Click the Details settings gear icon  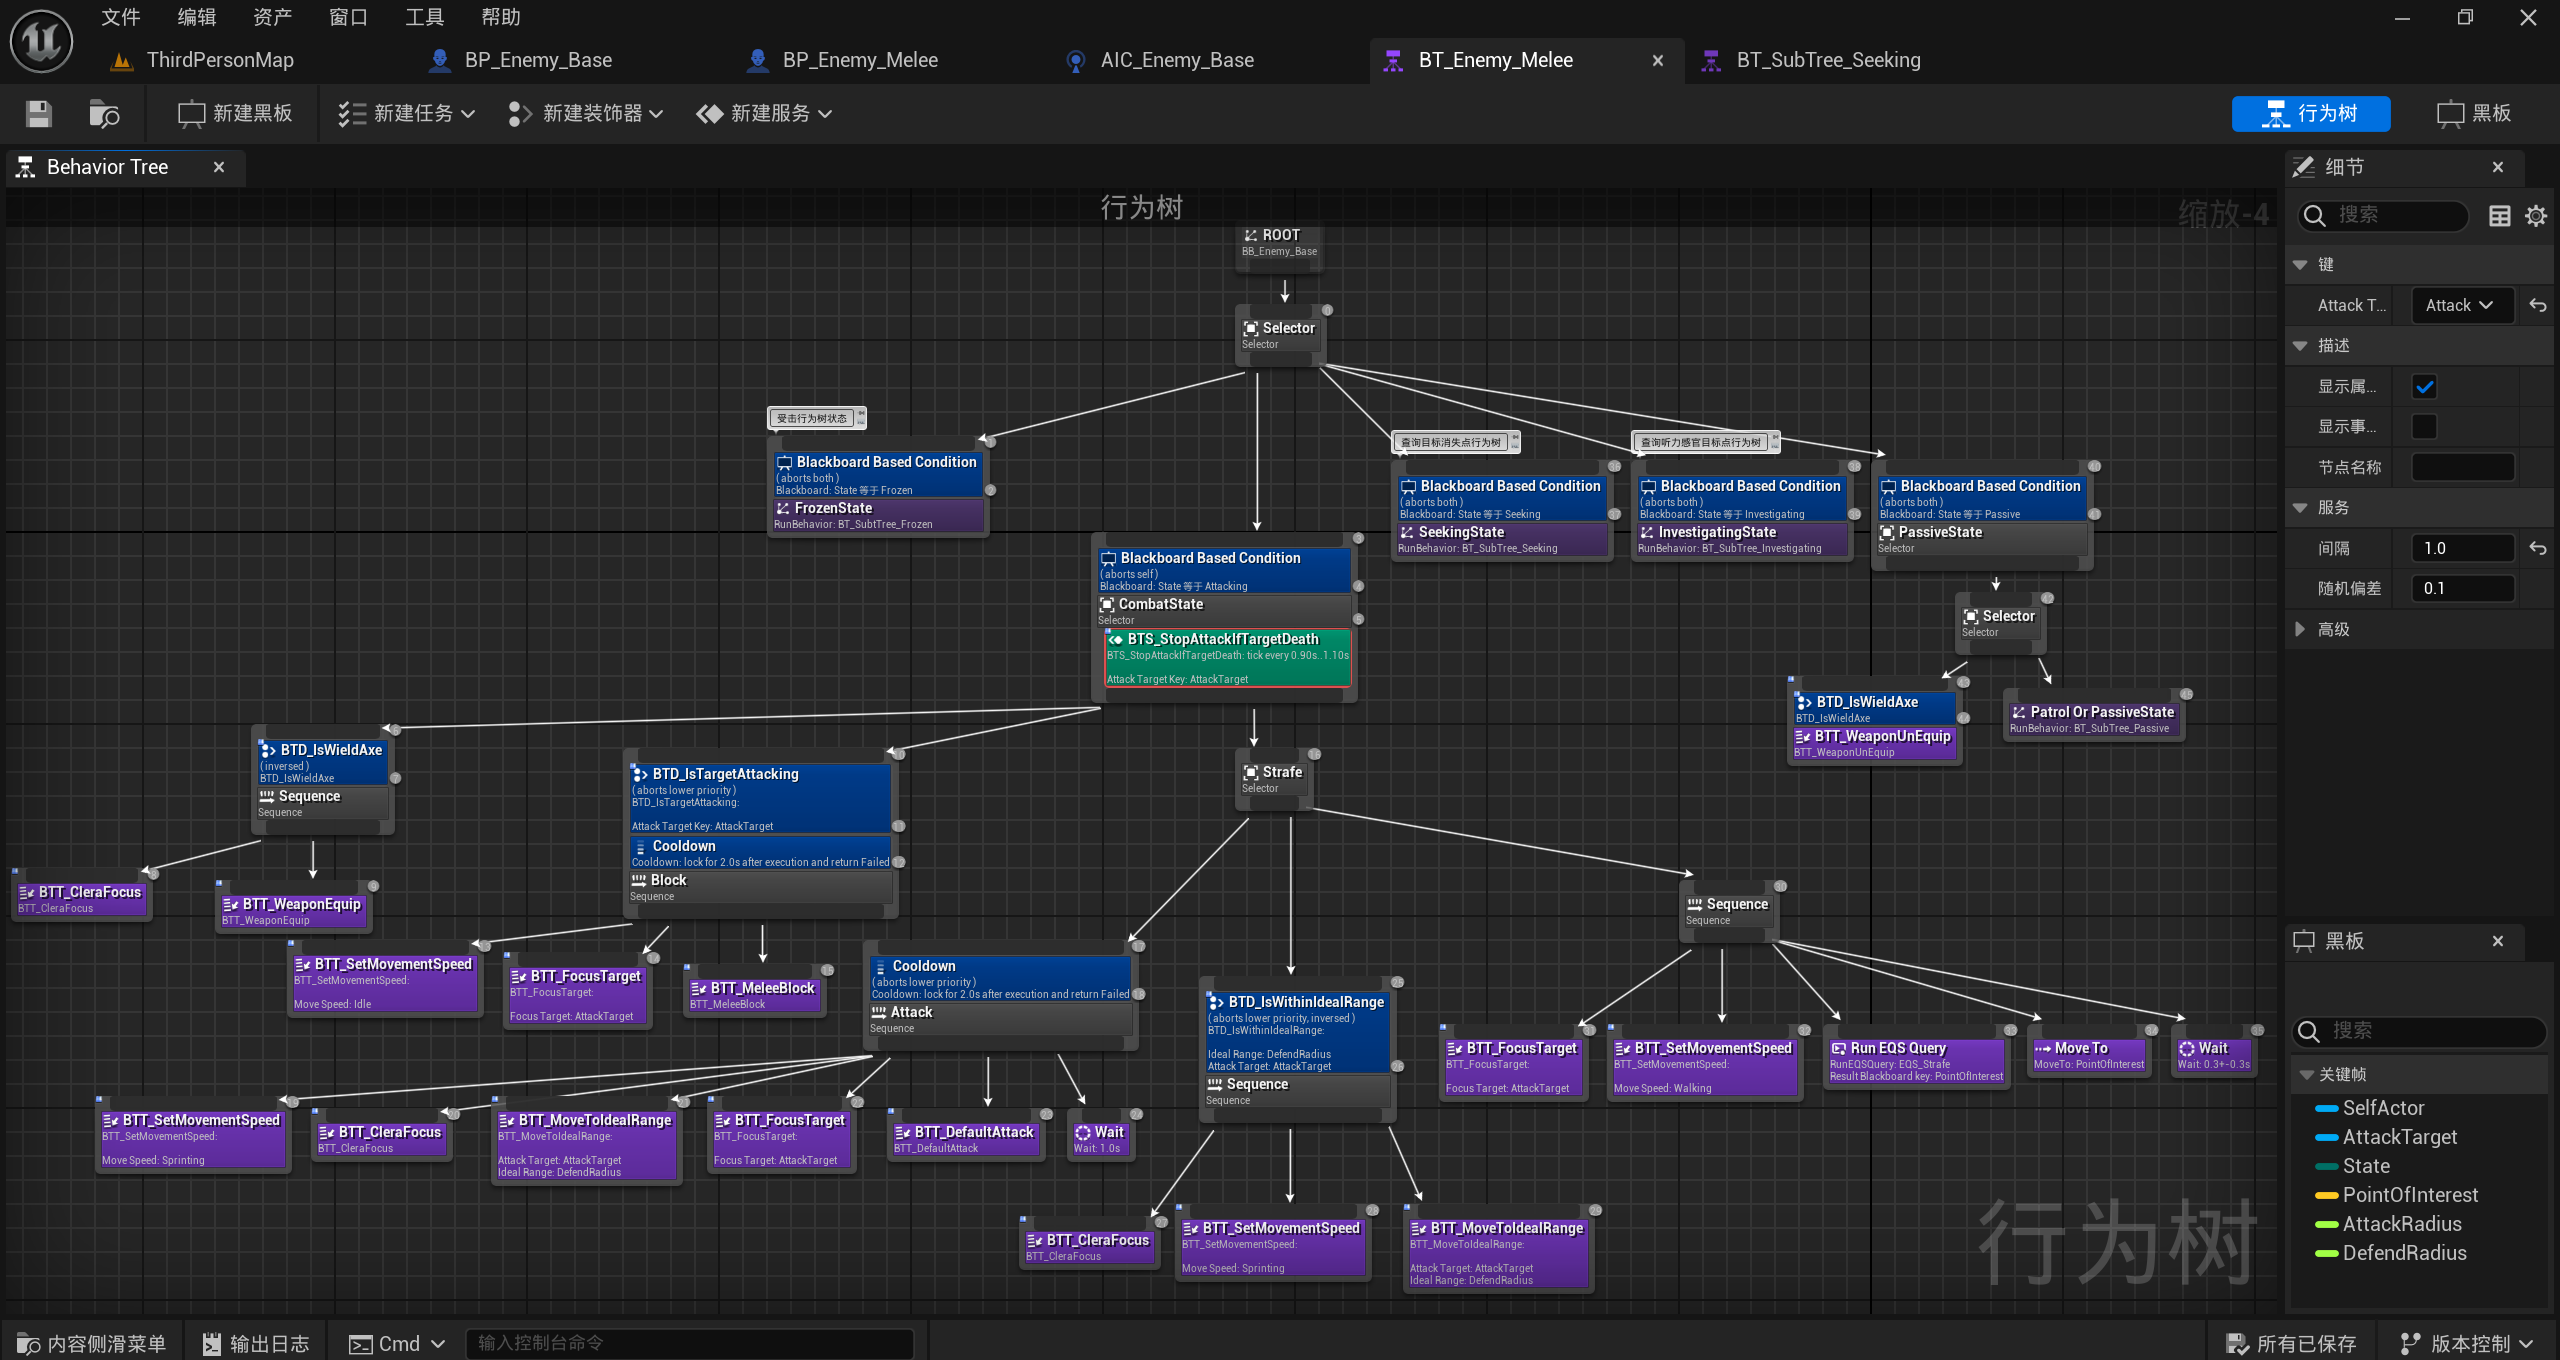pyautogui.click(x=2535, y=216)
